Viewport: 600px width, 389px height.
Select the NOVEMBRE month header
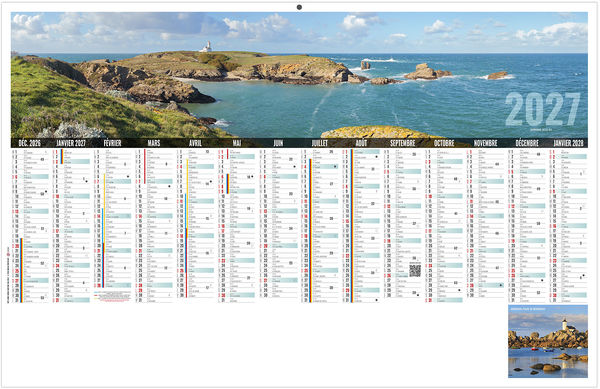[486, 143]
